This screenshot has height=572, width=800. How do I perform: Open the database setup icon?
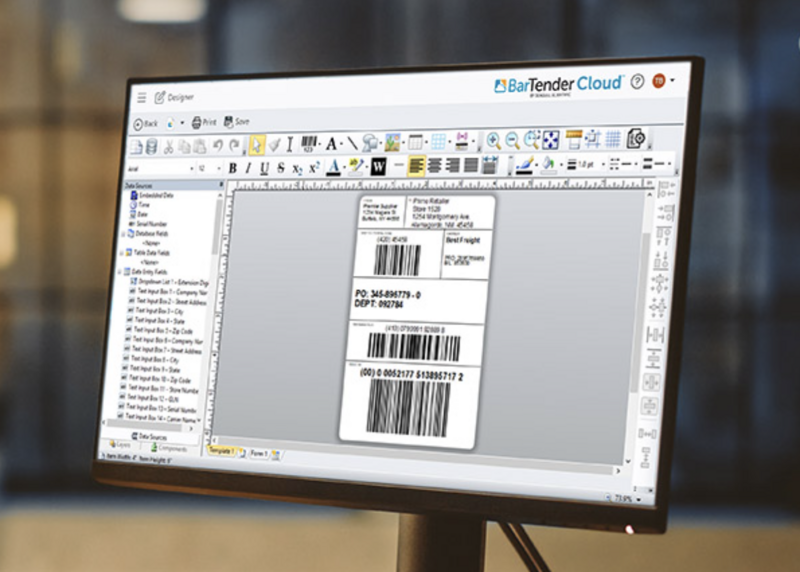pos(152,147)
